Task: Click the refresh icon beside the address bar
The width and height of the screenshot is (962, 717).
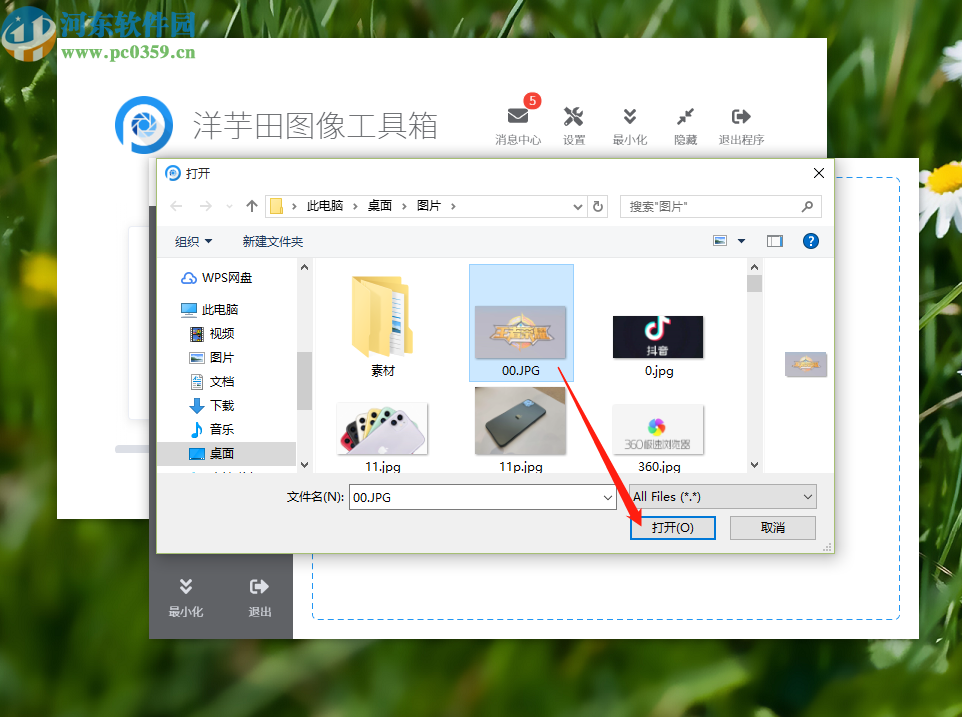Action: pos(597,206)
